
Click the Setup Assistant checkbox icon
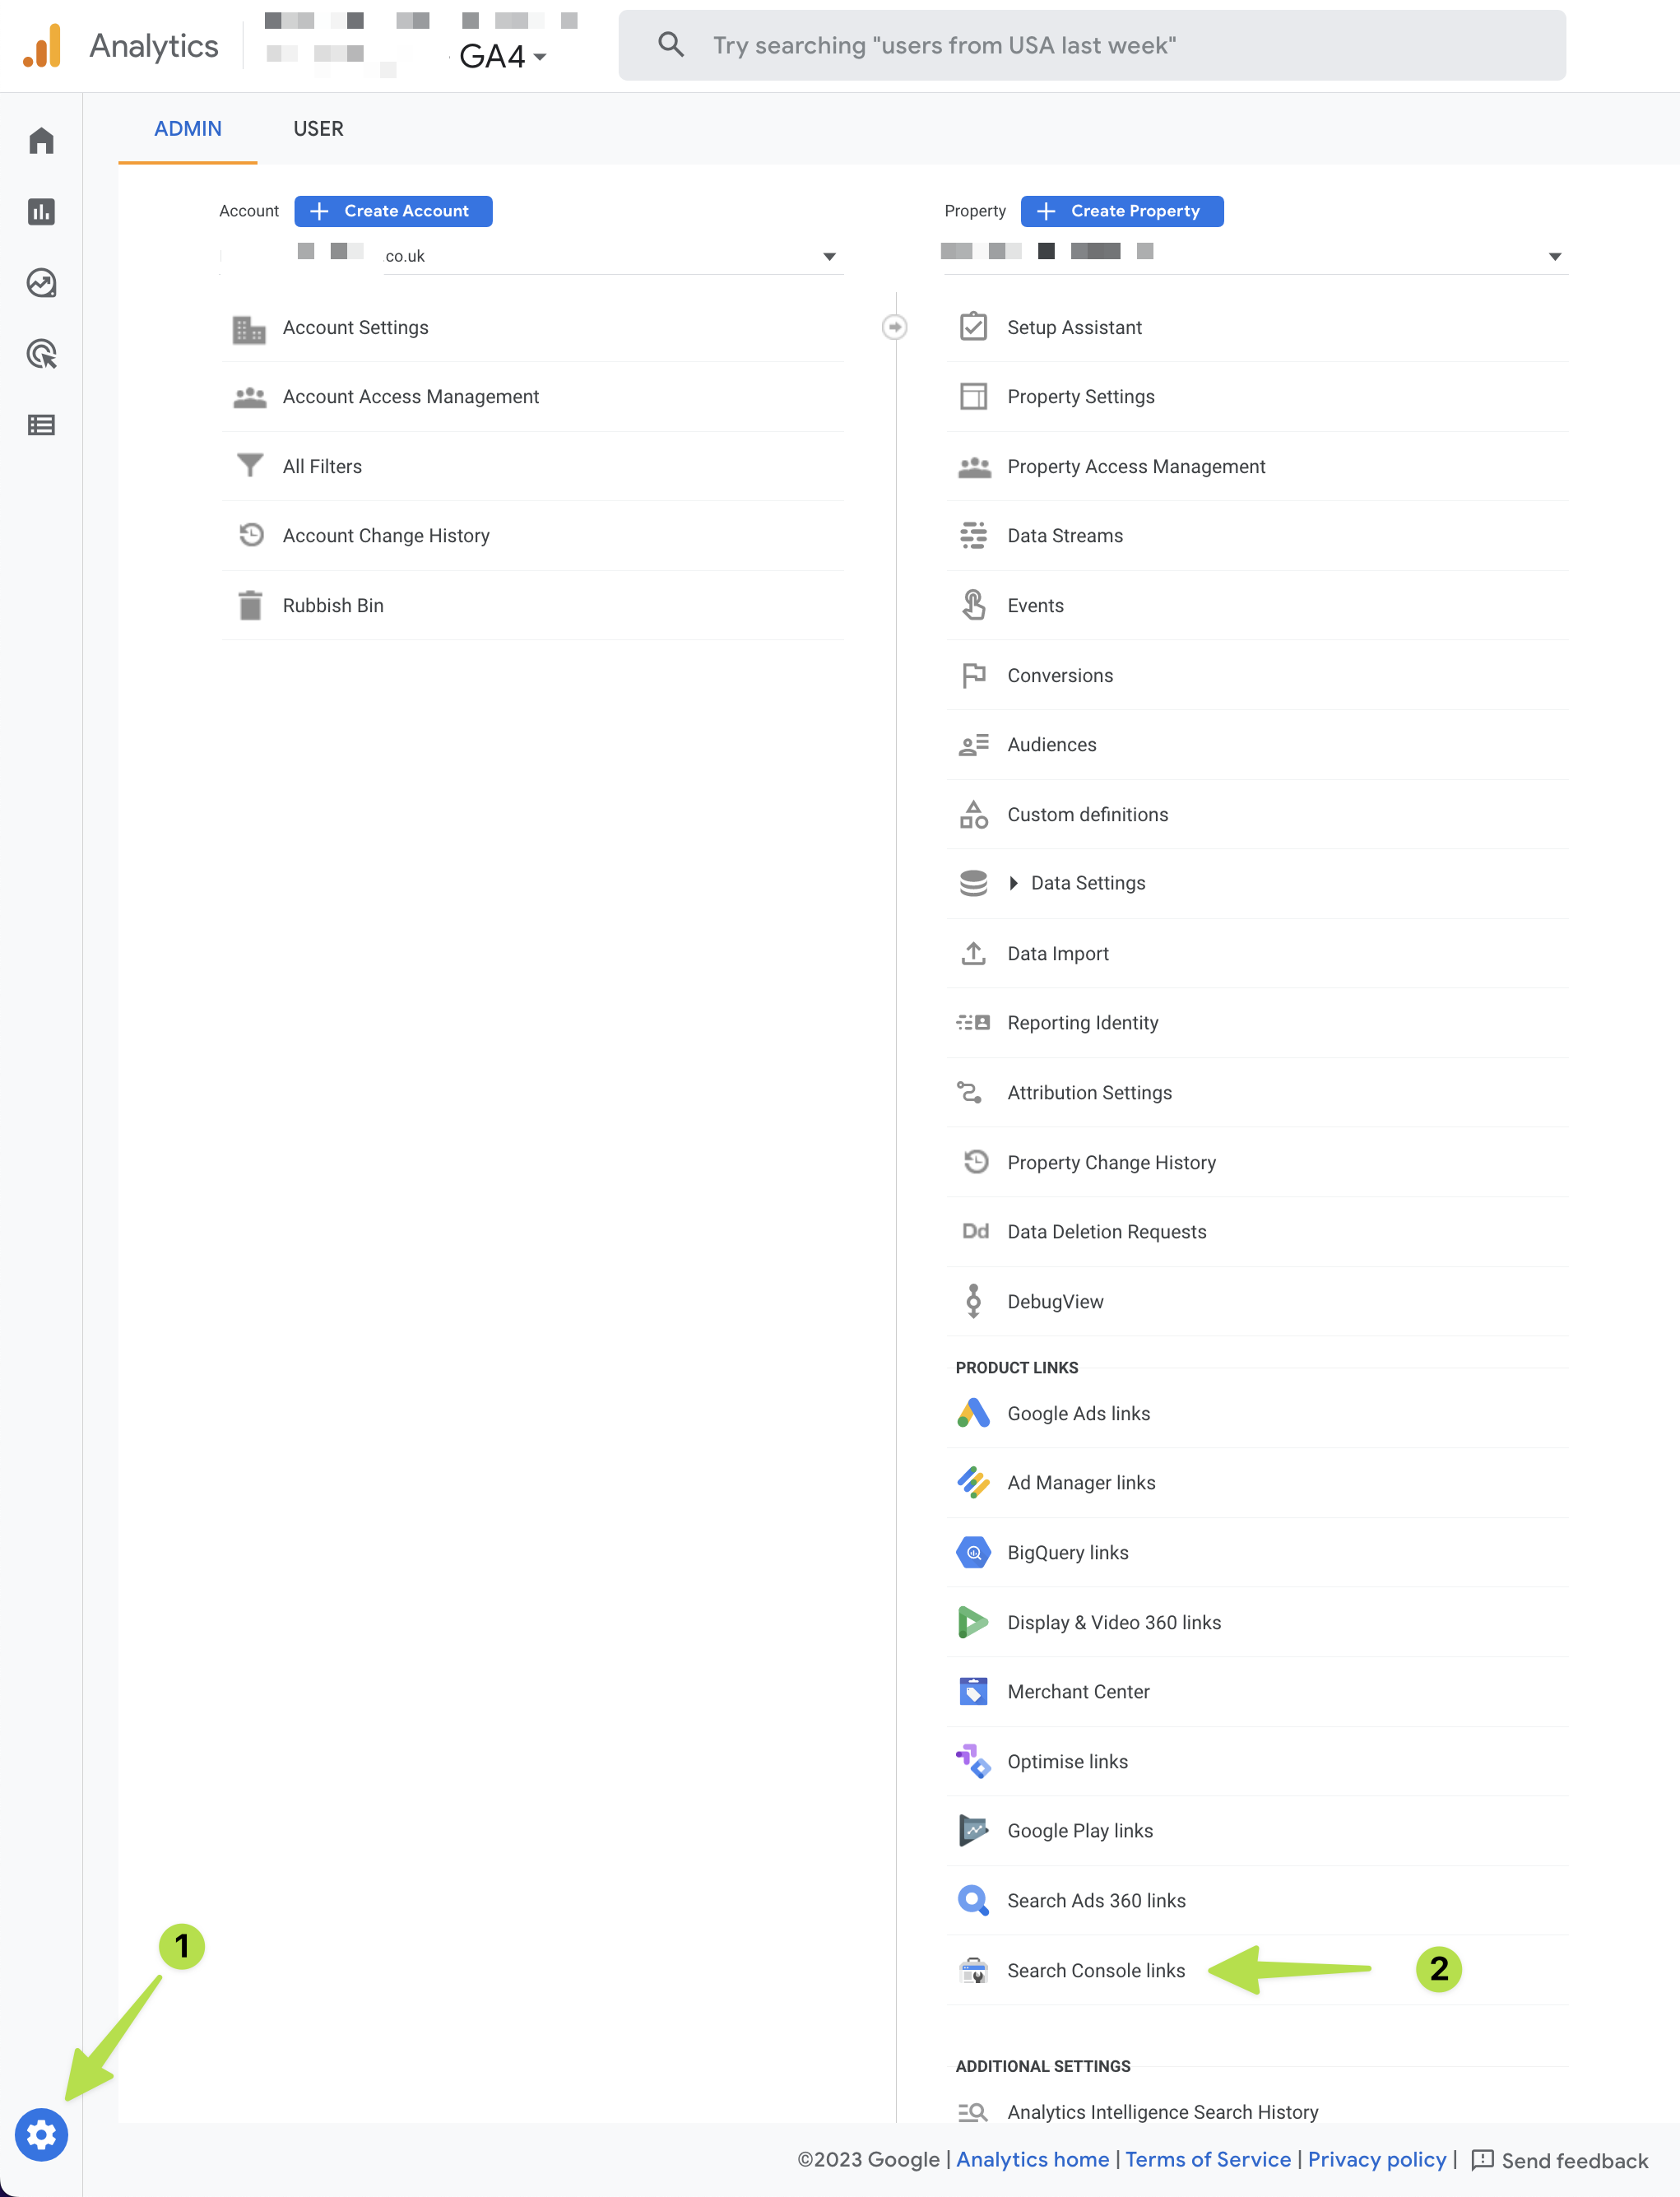pos(973,327)
